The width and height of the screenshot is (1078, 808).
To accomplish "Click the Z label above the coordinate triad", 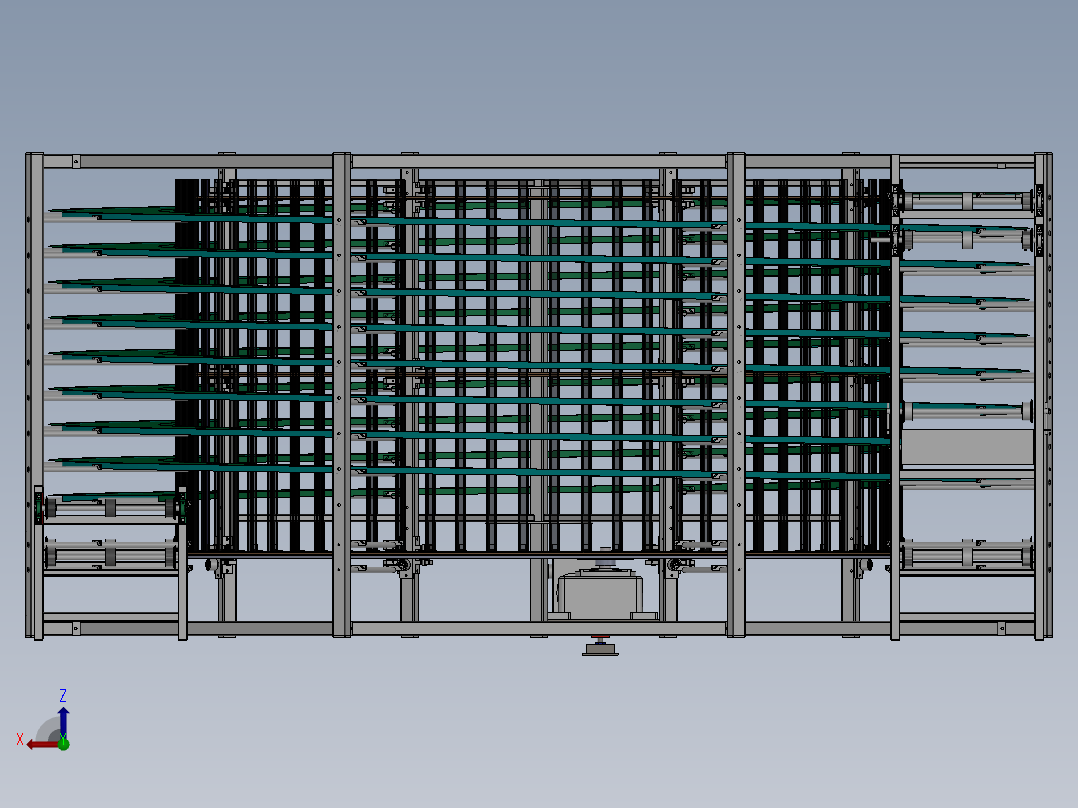I will point(63,695).
